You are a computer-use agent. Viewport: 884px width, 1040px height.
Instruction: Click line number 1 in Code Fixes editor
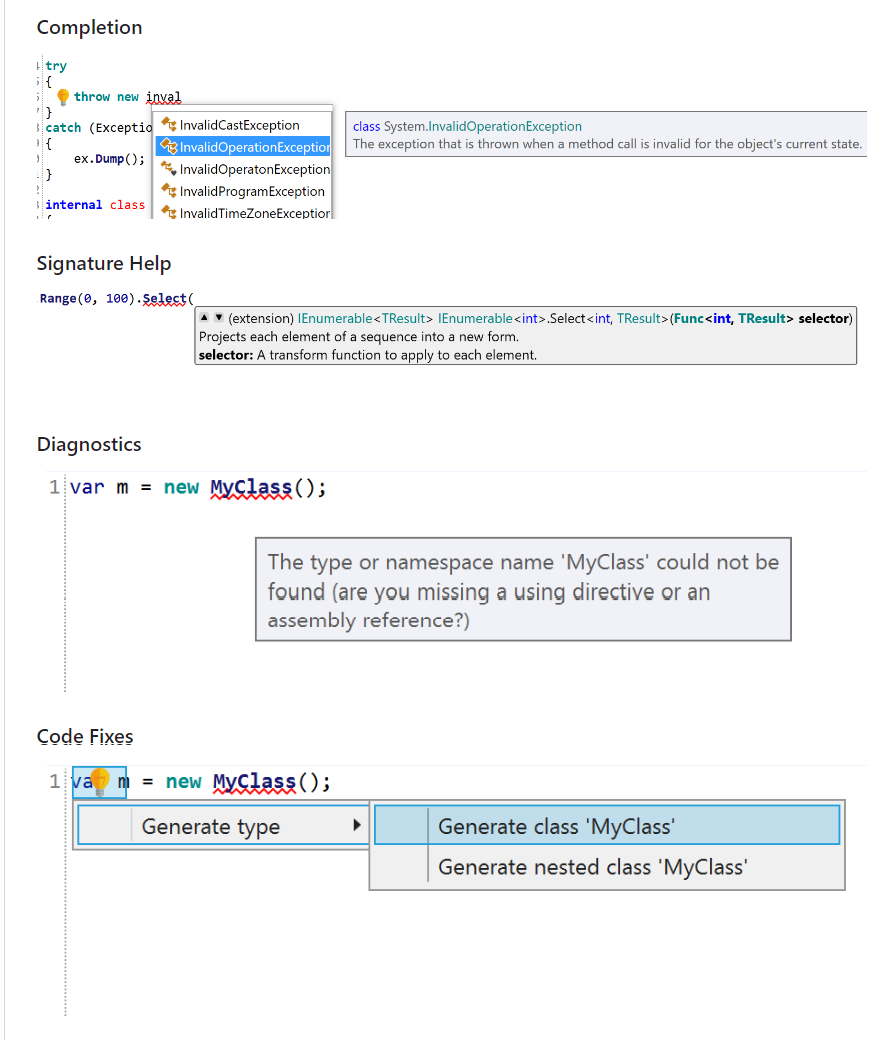(54, 781)
